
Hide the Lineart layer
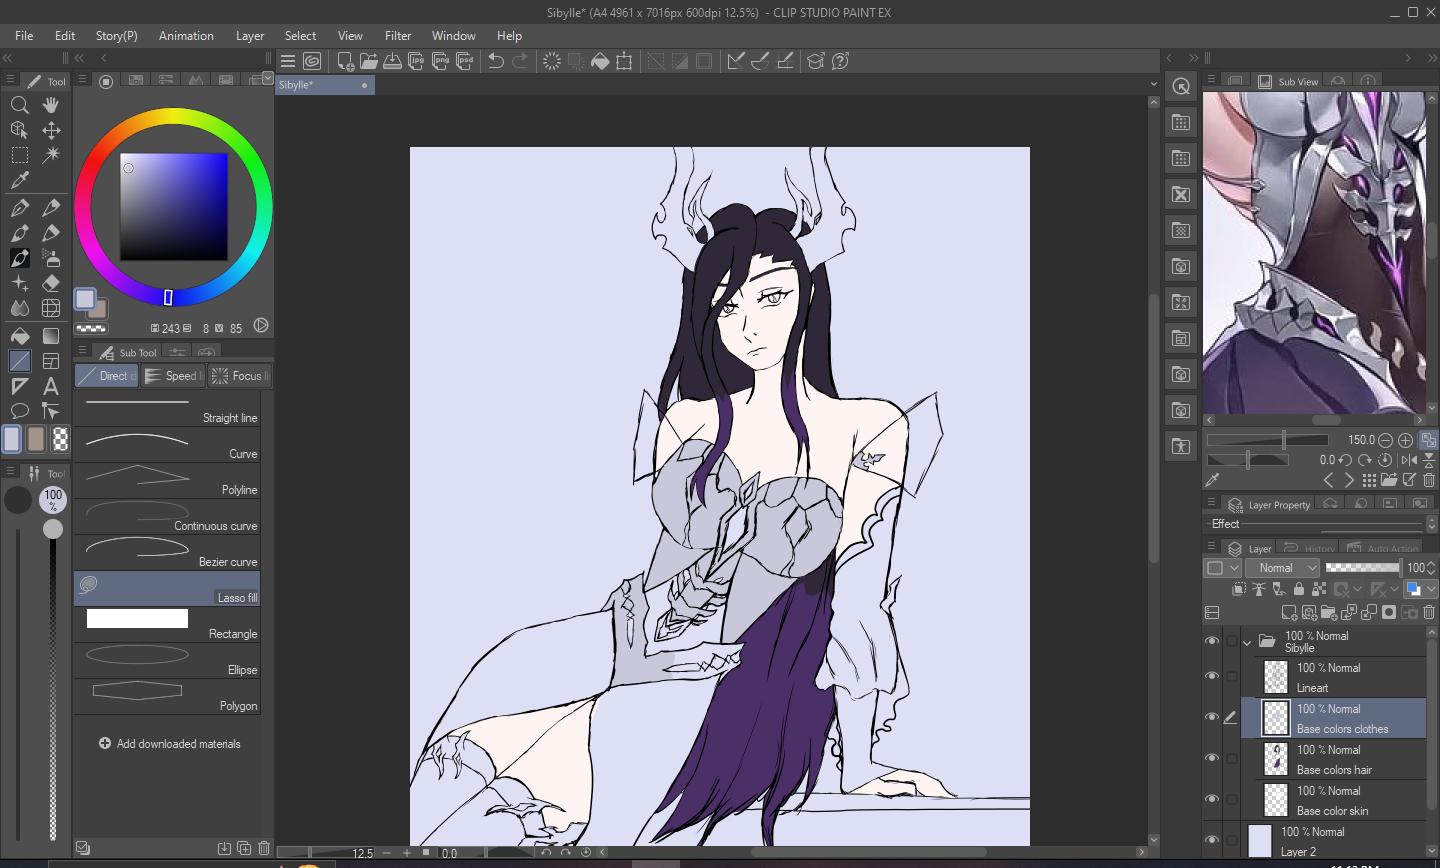(x=1212, y=676)
